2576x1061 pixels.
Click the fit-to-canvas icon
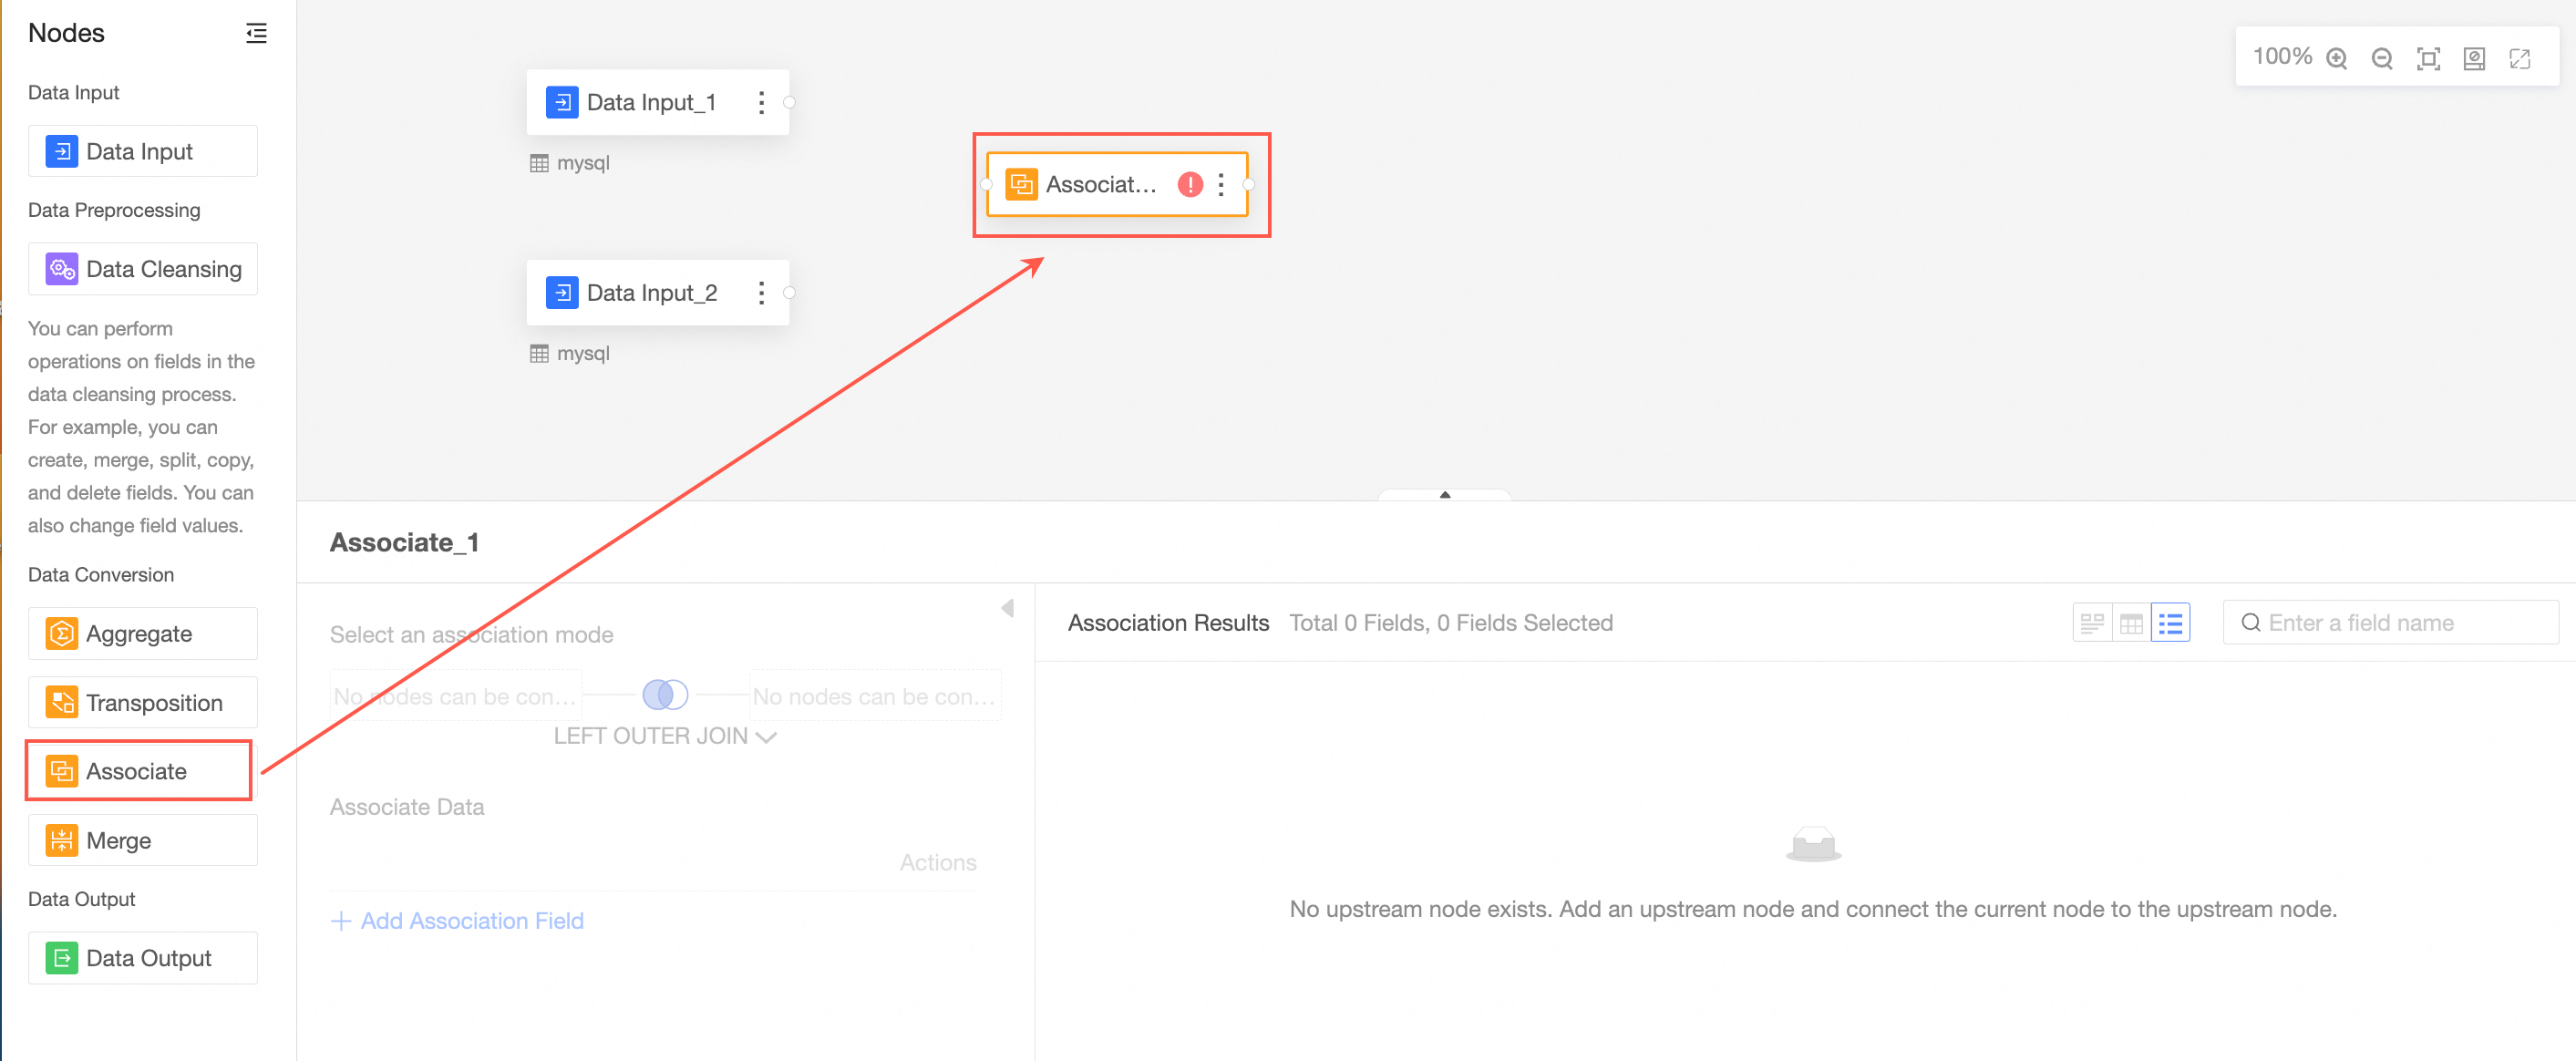[2428, 58]
